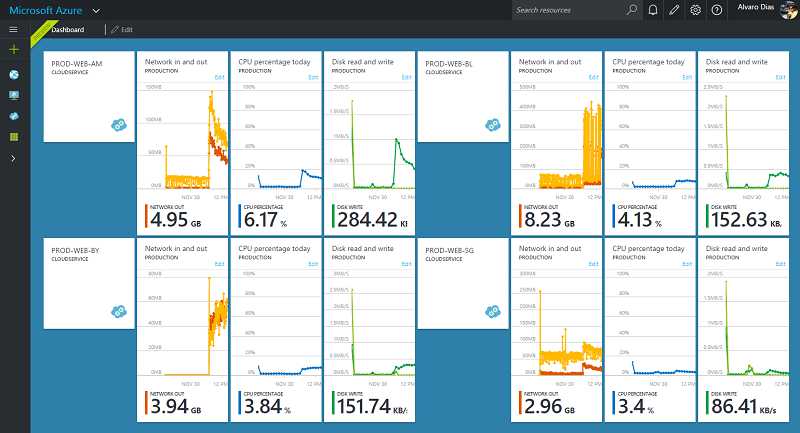Click Edit on the PROD-WEB-SG Disk read and write chart
This screenshot has height=433, width=800.
[x=781, y=264]
